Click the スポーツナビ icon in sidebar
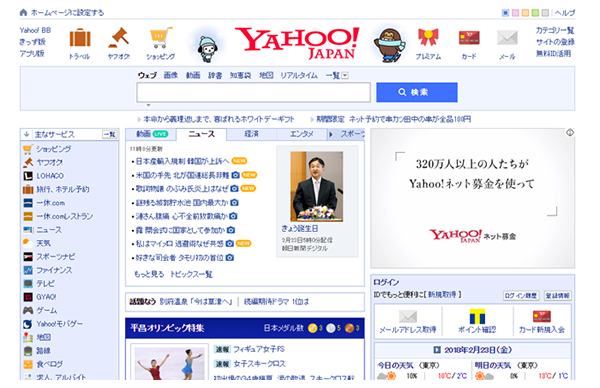The height and width of the screenshot is (388, 600). click(28, 256)
